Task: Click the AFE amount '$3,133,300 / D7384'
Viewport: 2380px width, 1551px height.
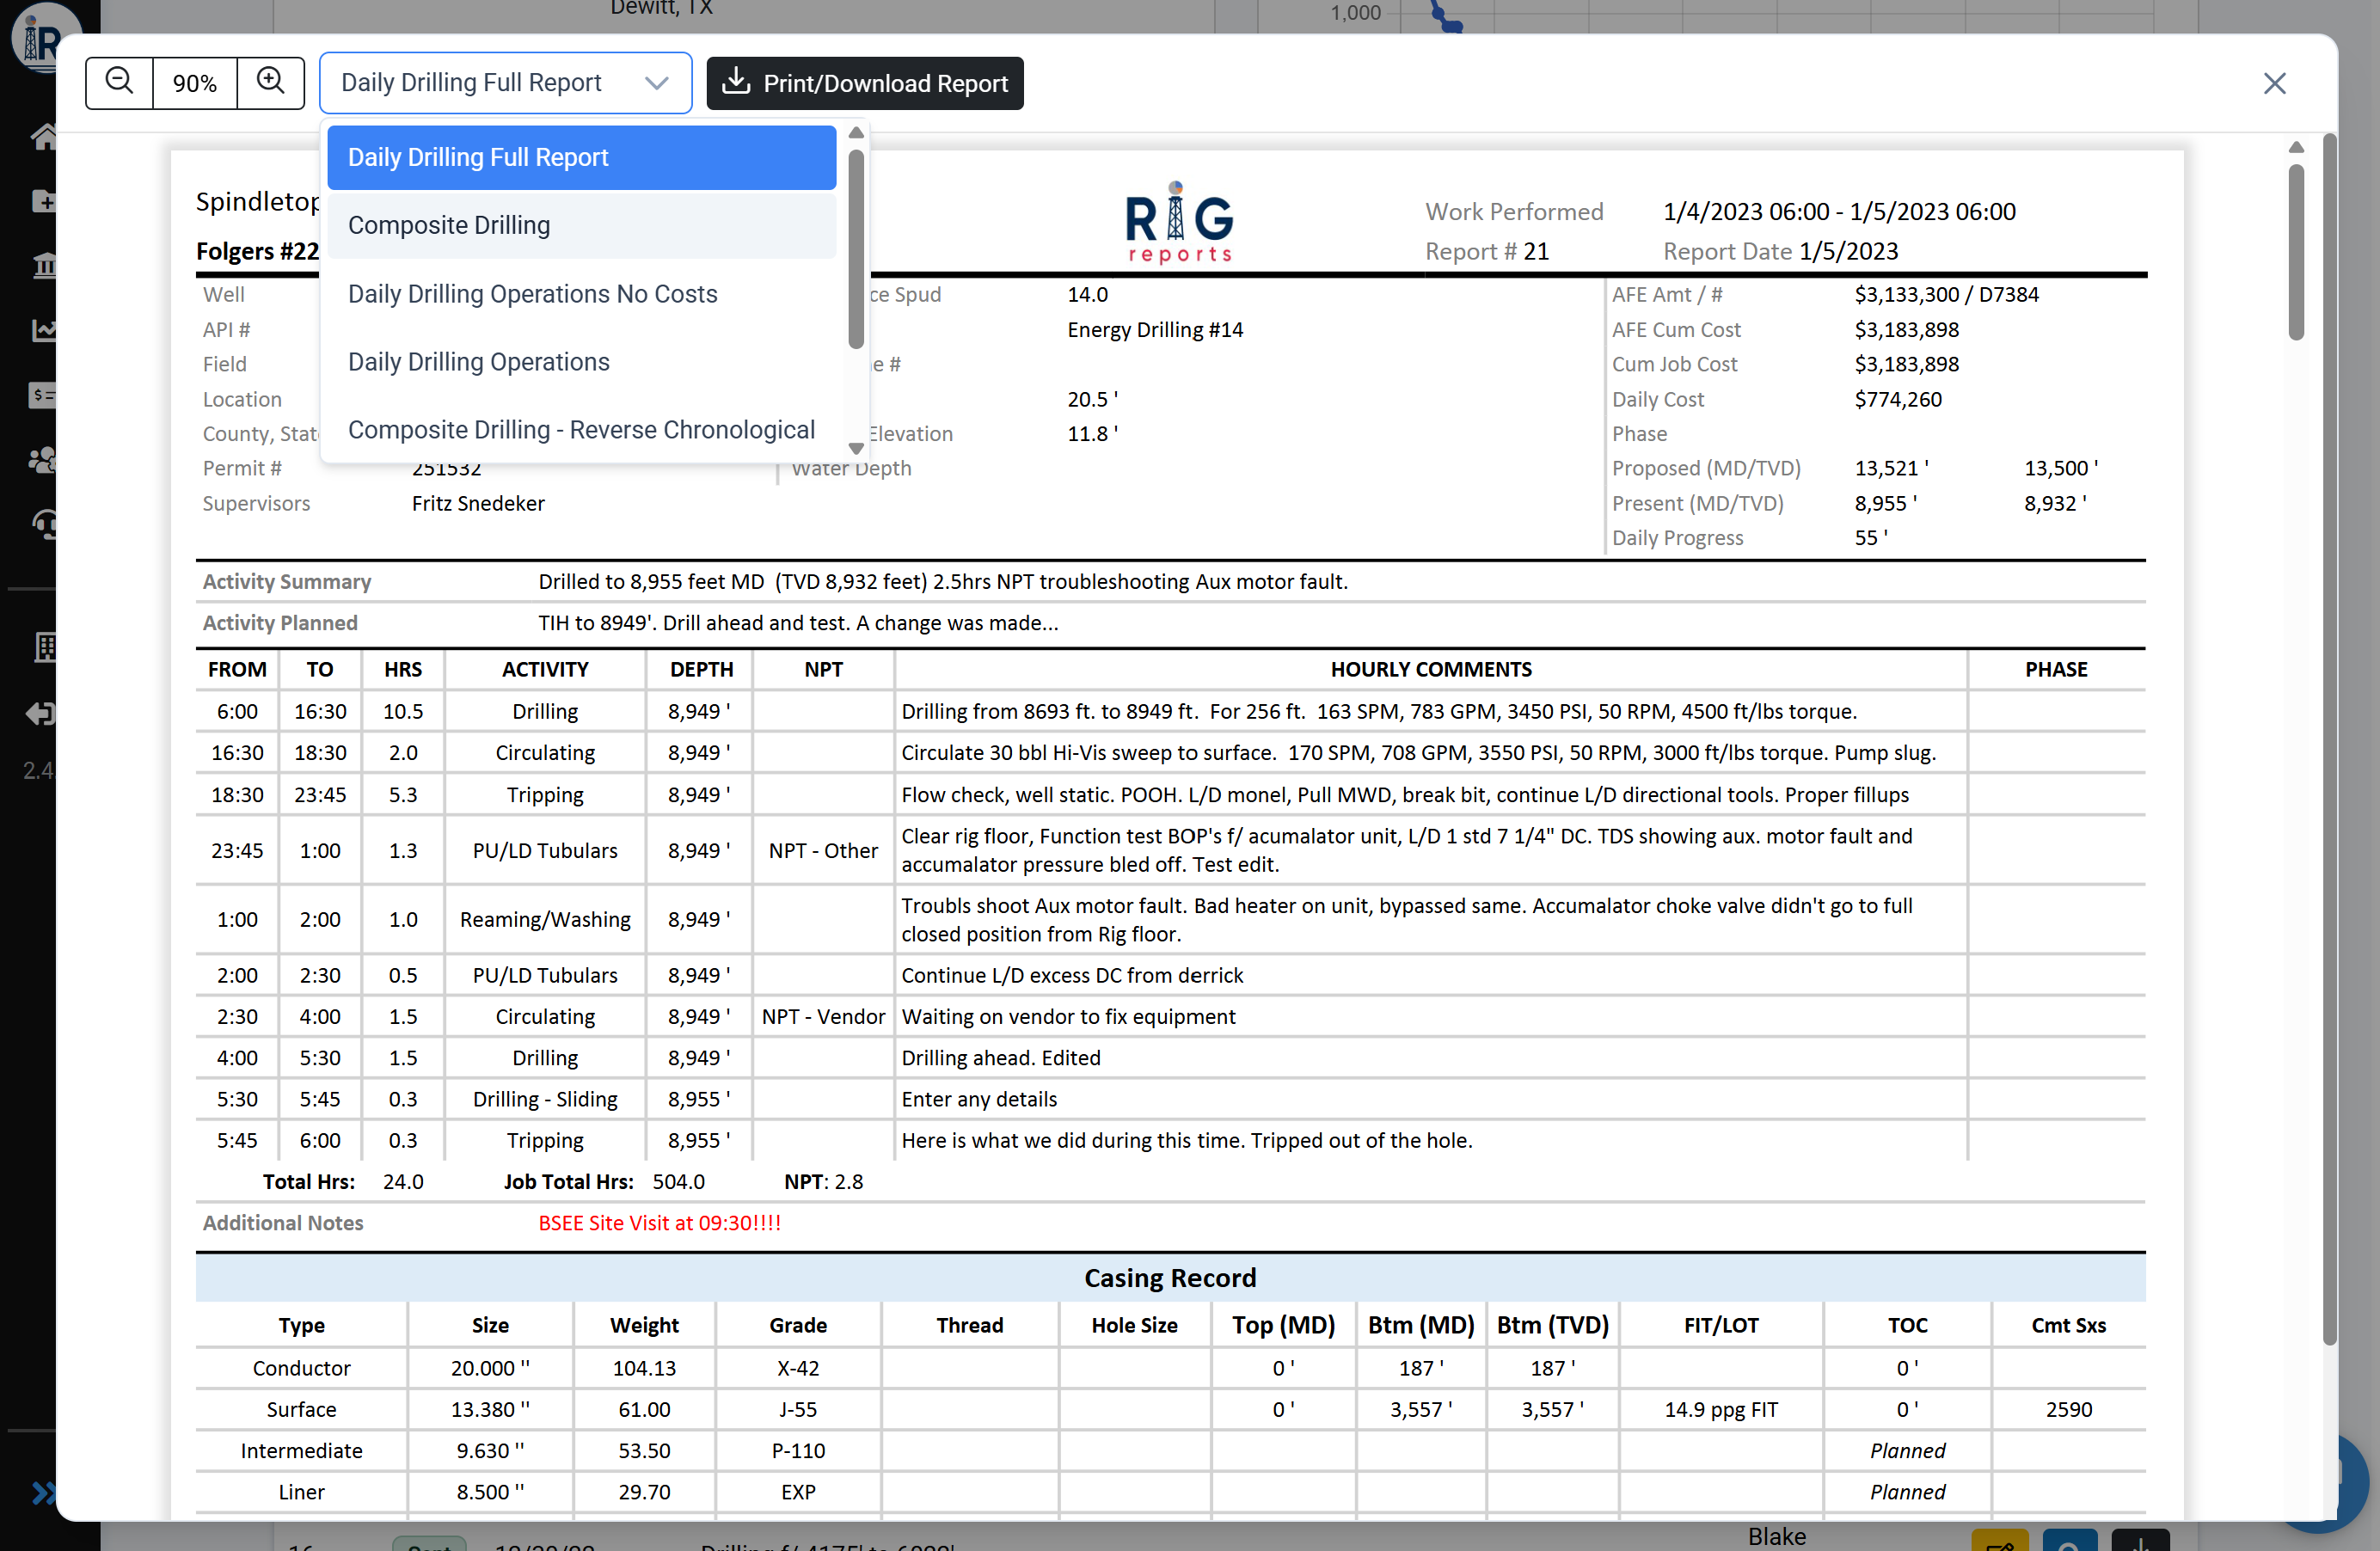Action: (1946, 294)
